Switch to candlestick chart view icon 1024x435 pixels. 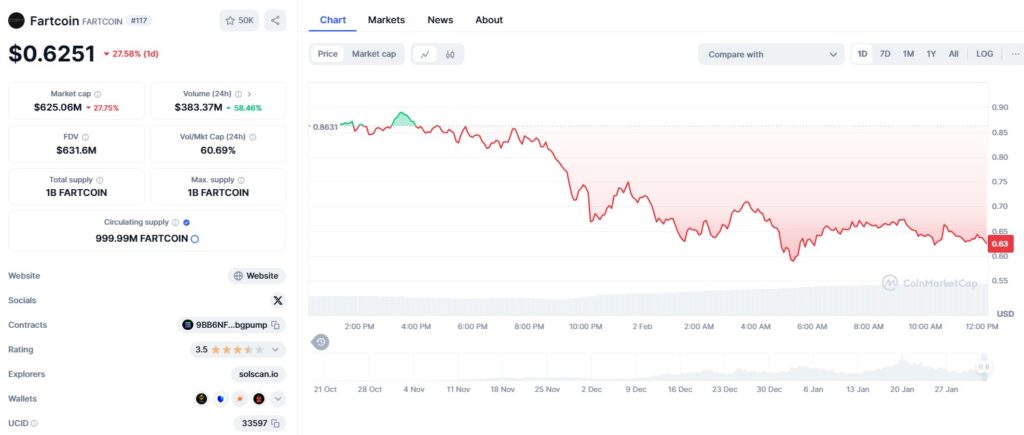[x=451, y=54]
